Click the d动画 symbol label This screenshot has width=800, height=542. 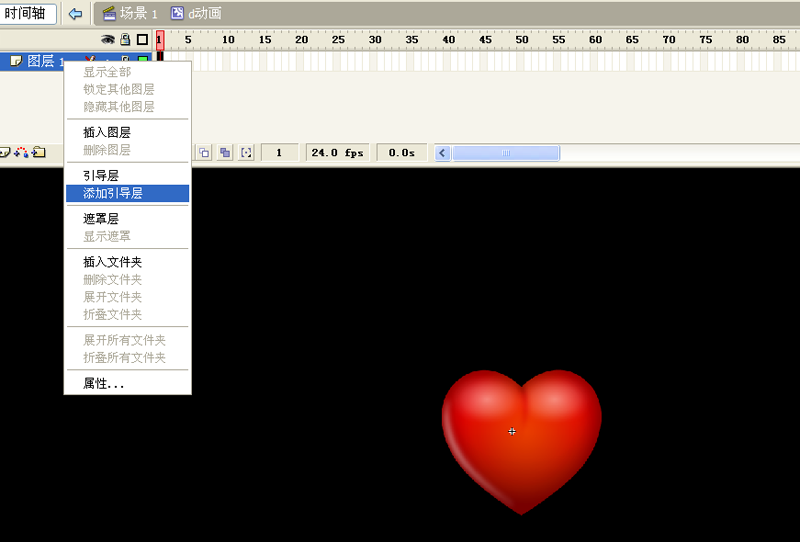click(205, 13)
